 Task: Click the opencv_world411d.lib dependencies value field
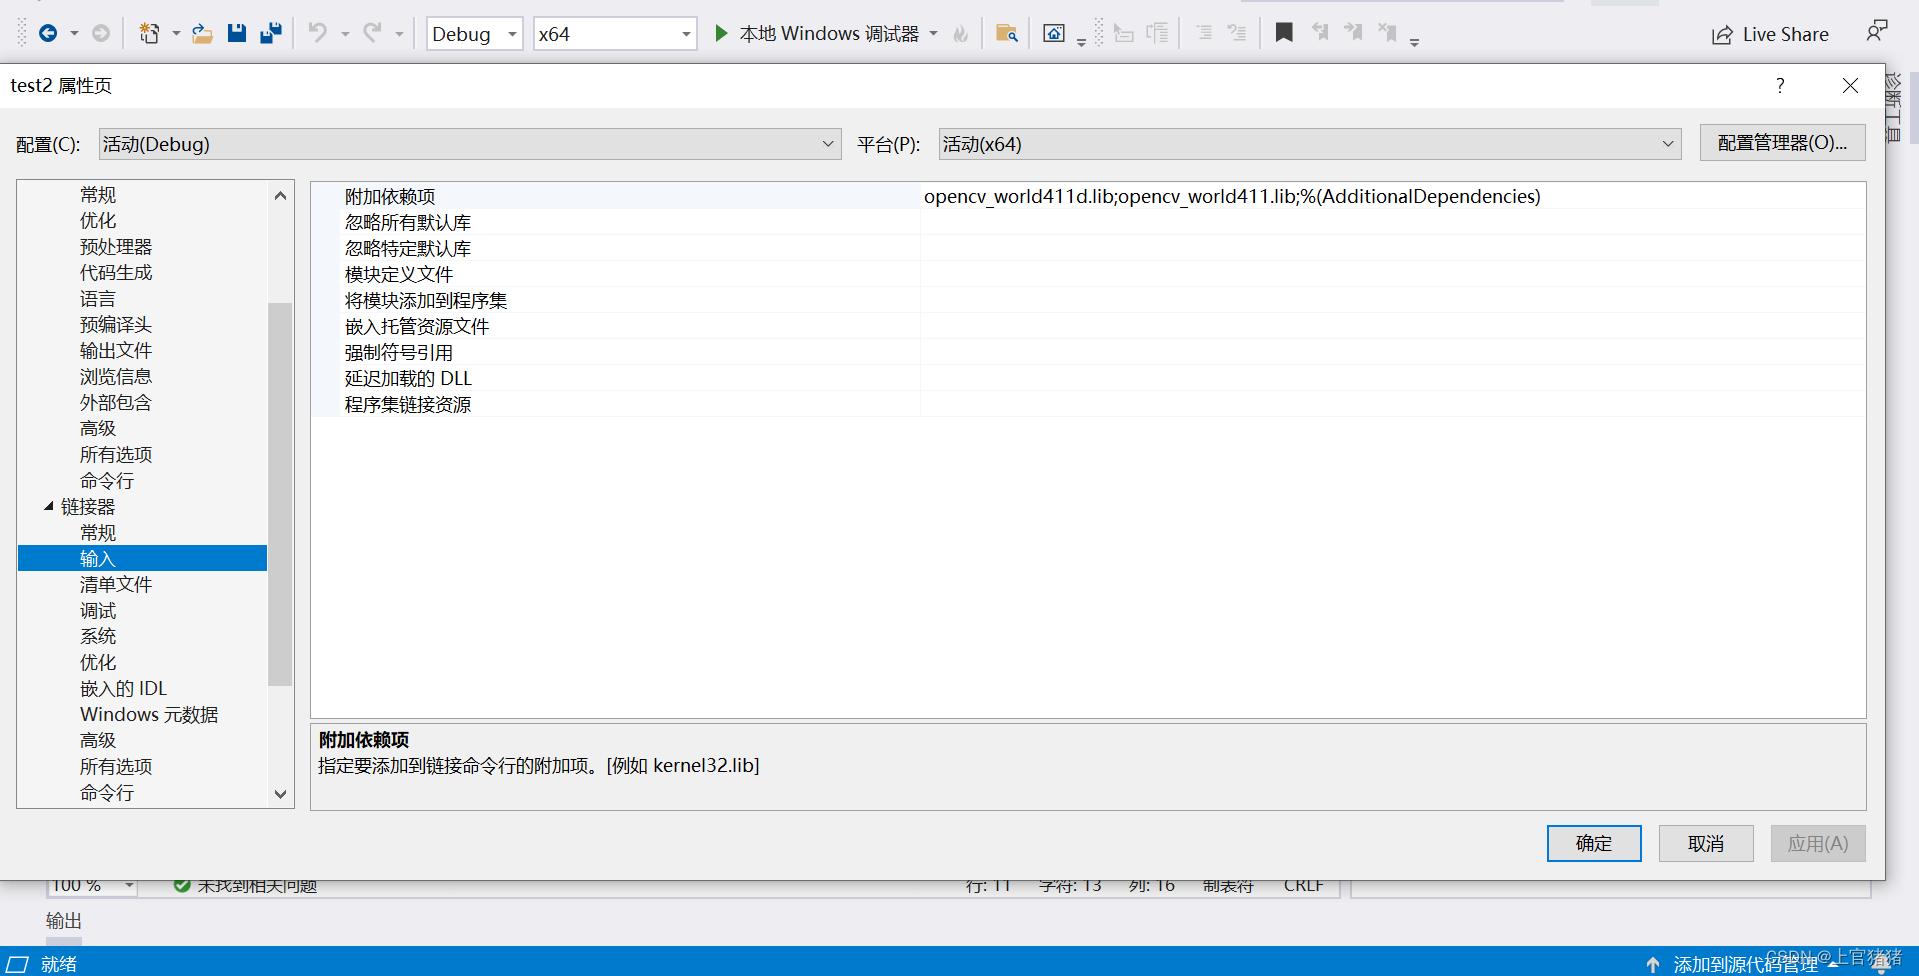[1392, 196]
